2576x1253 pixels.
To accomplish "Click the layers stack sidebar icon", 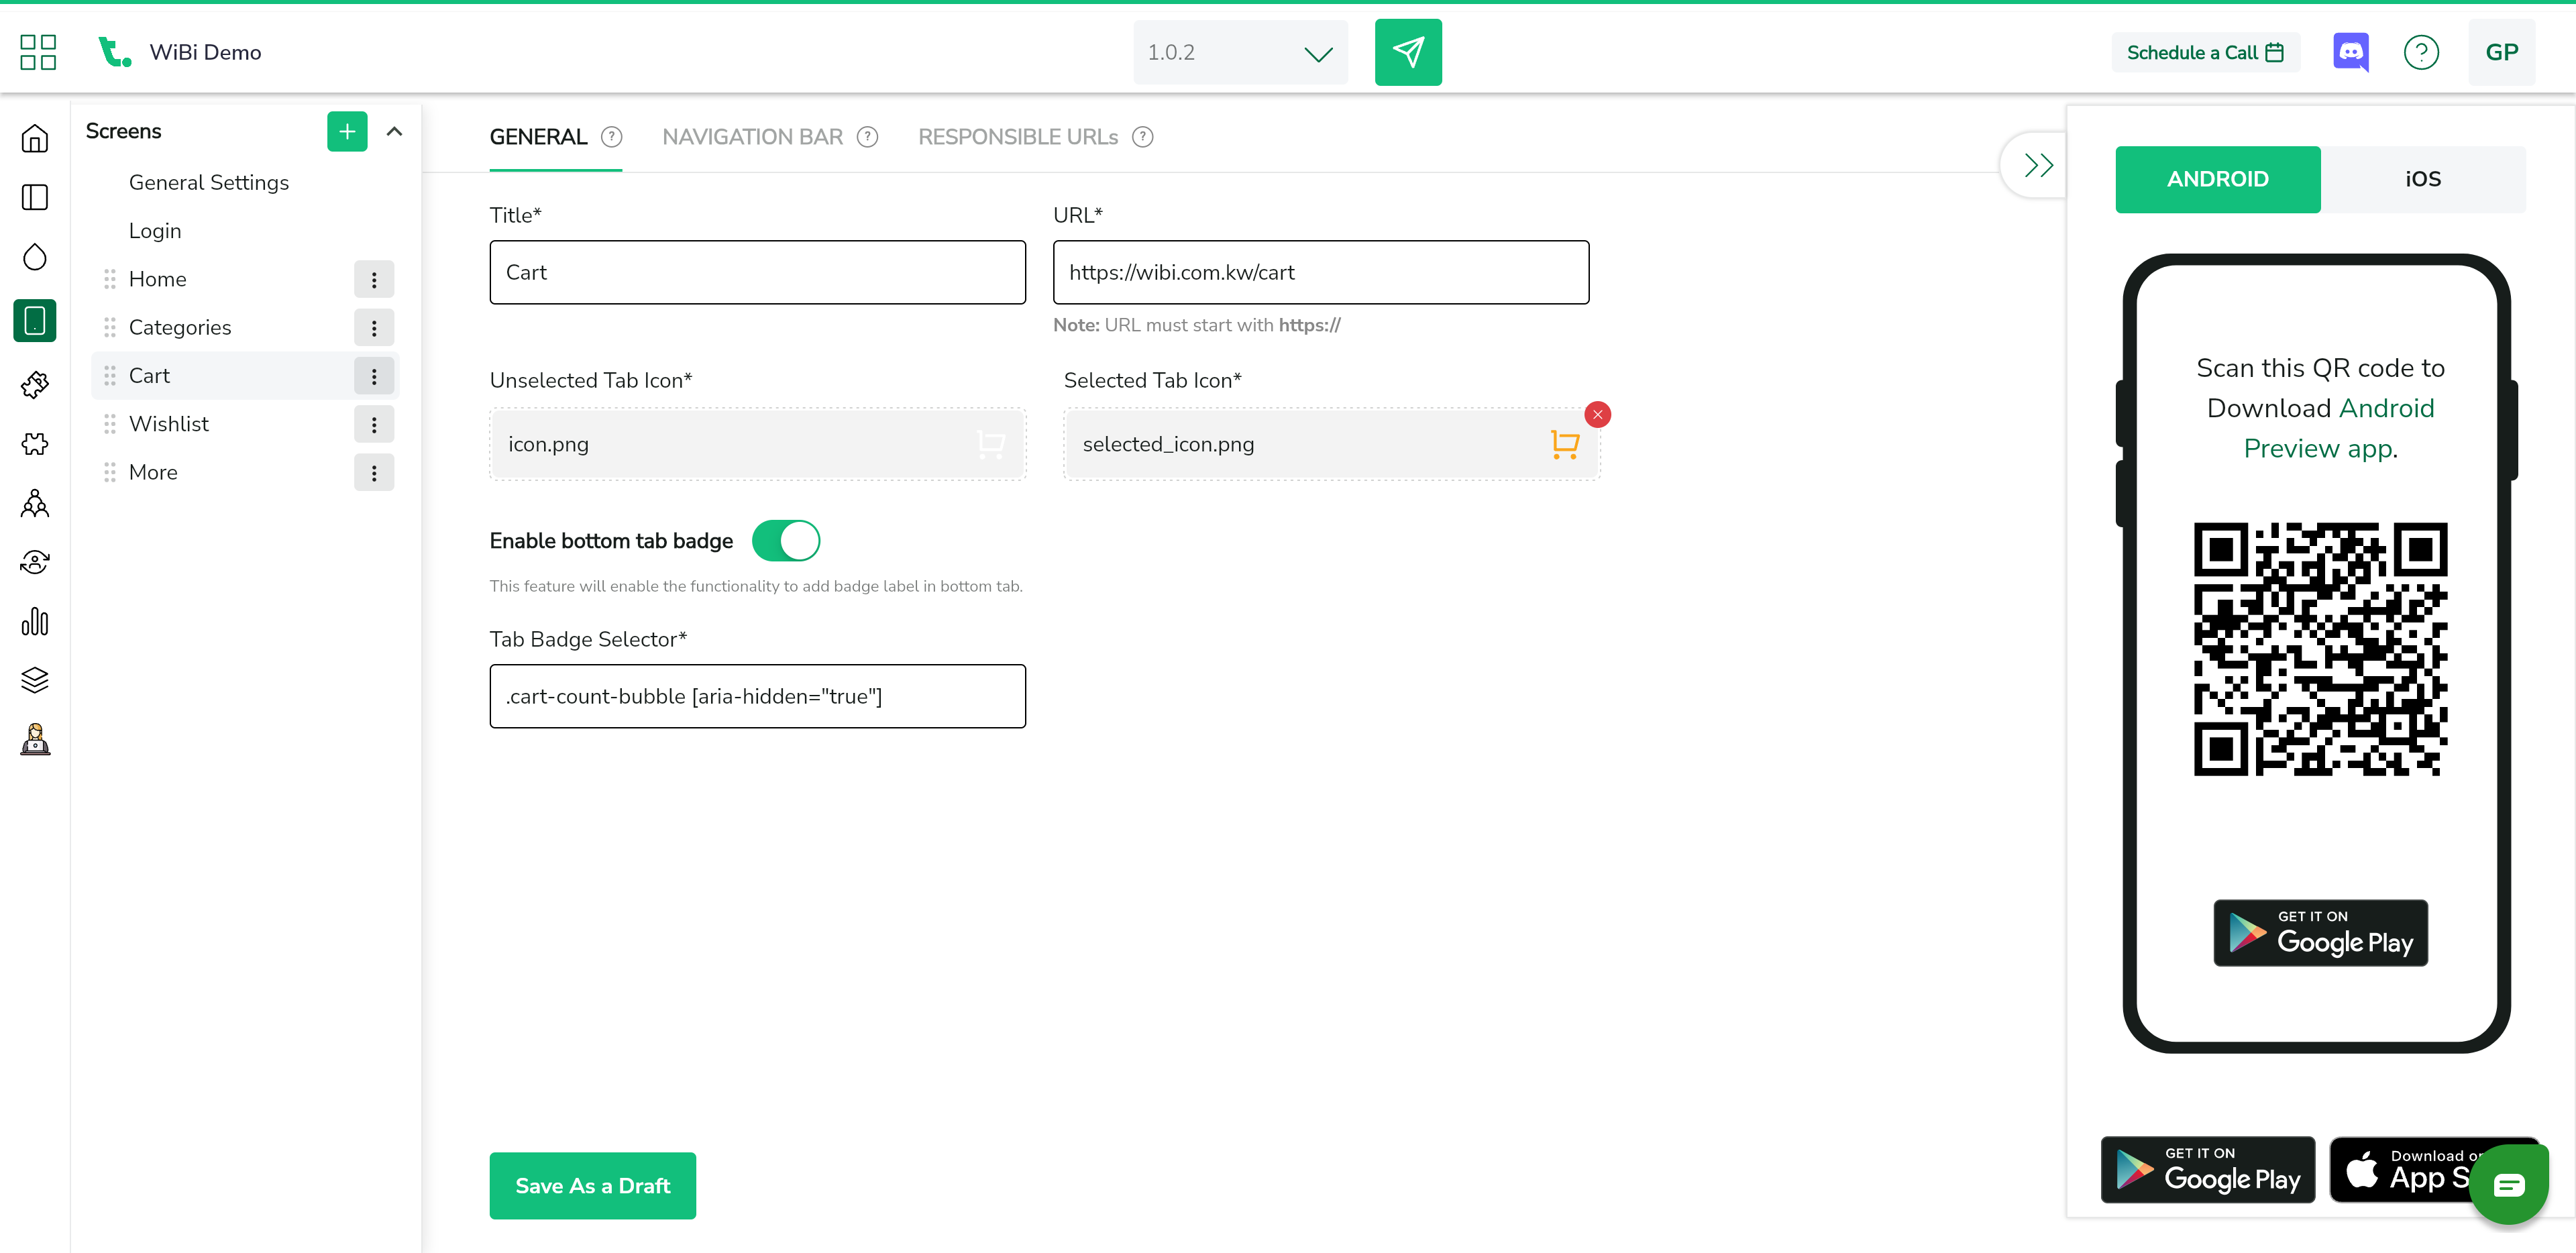I will (x=35, y=680).
